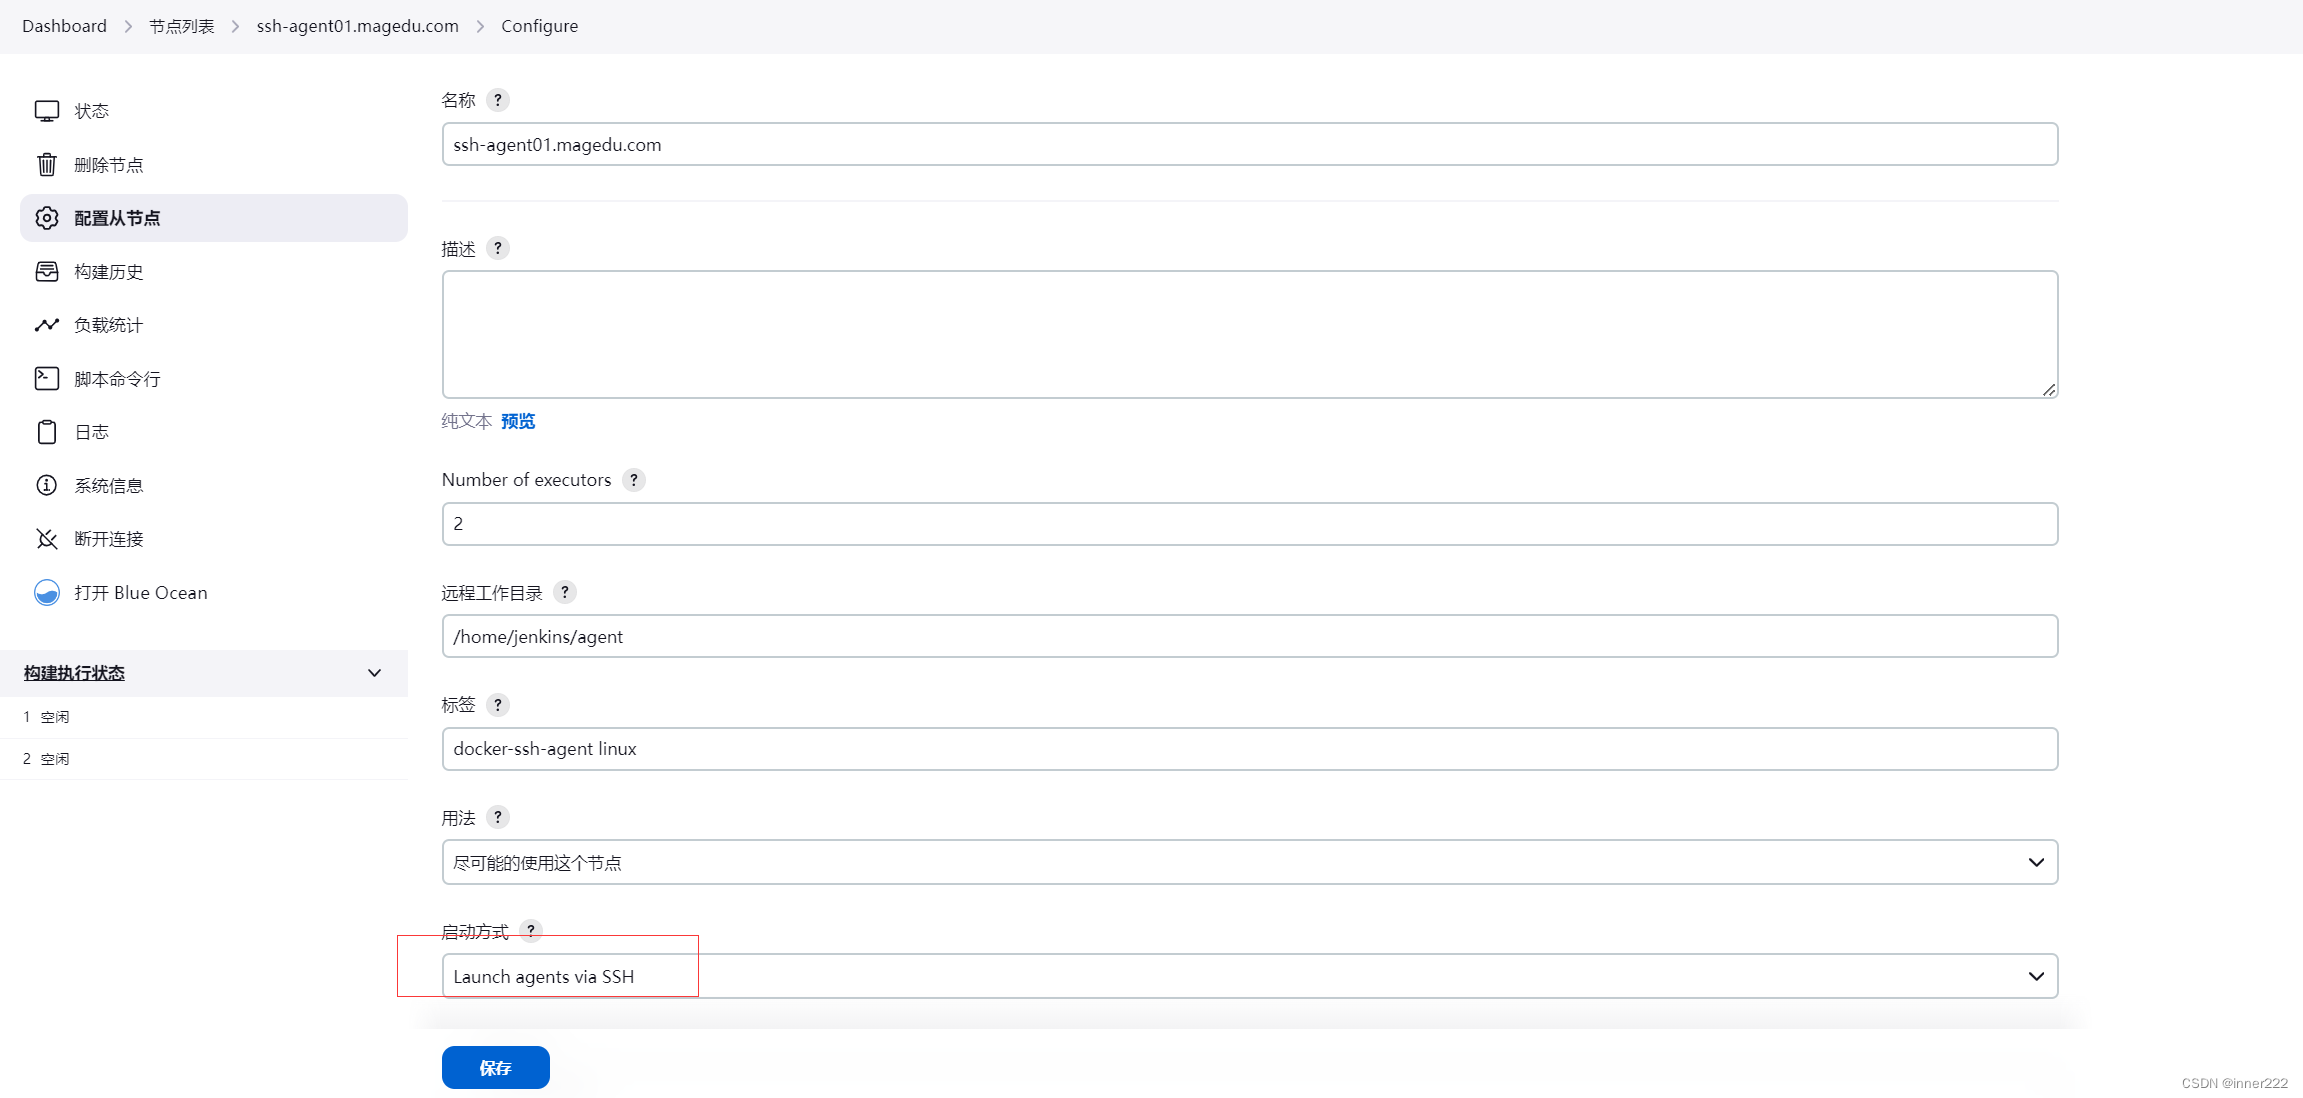The width and height of the screenshot is (2303, 1098).
Task: Click the 预览 link
Action: tap(518, 421)
